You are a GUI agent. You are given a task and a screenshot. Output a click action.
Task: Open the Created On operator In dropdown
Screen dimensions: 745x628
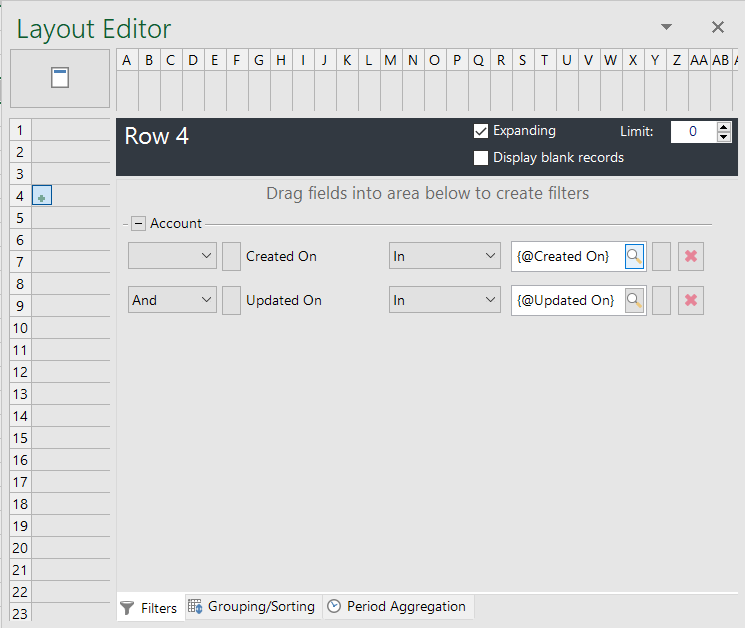click(444, 257)
